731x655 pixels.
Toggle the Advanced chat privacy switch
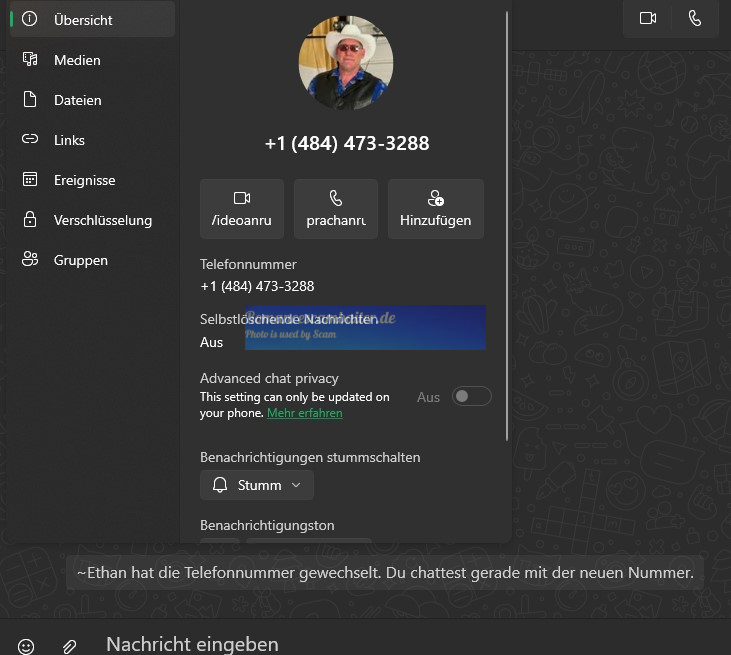[471, 397]
